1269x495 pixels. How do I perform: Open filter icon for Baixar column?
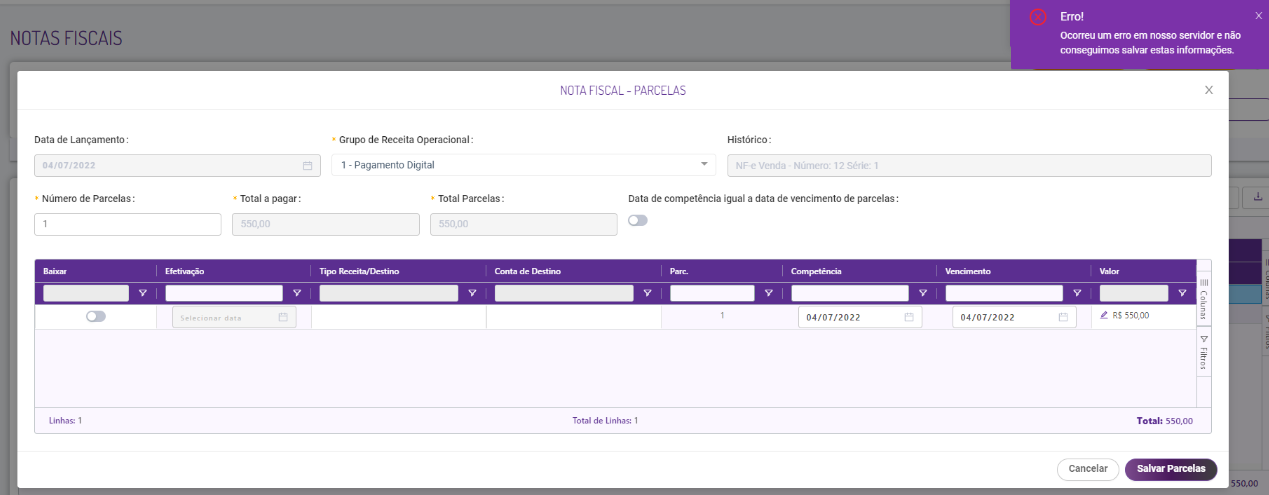tap(142, 293)
